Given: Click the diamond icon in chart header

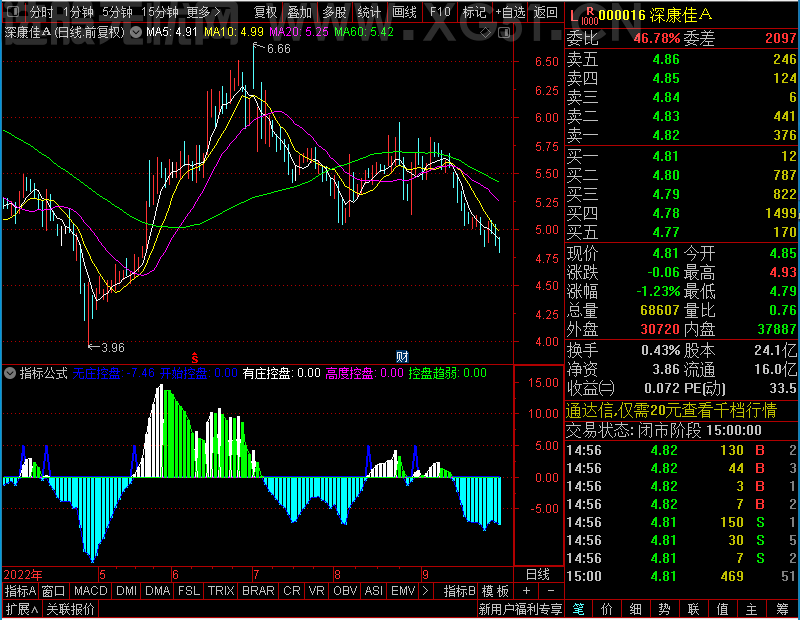Looking at the screenshot, I should [x=486, y=33].
